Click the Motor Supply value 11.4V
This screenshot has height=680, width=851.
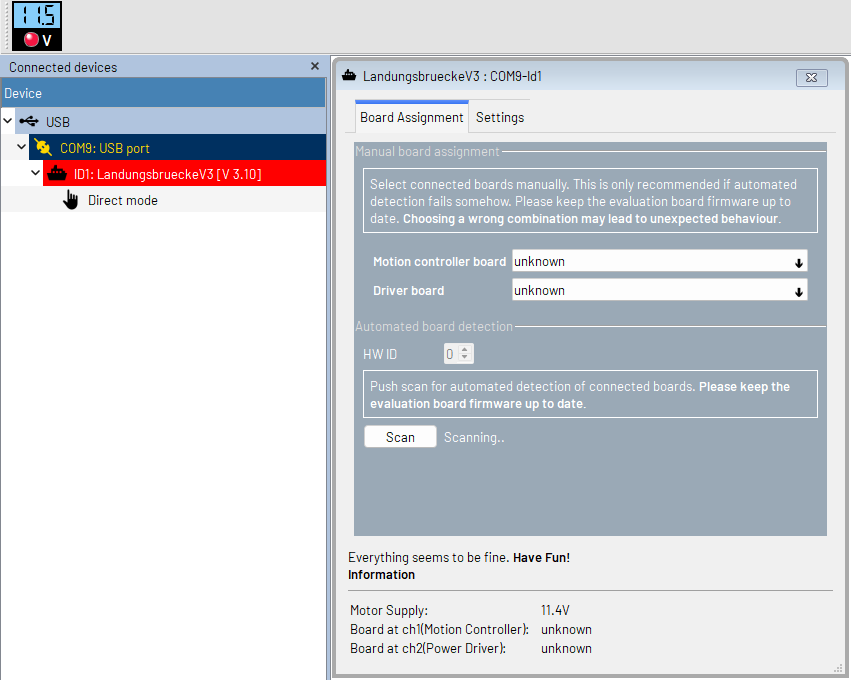point(555,610)
